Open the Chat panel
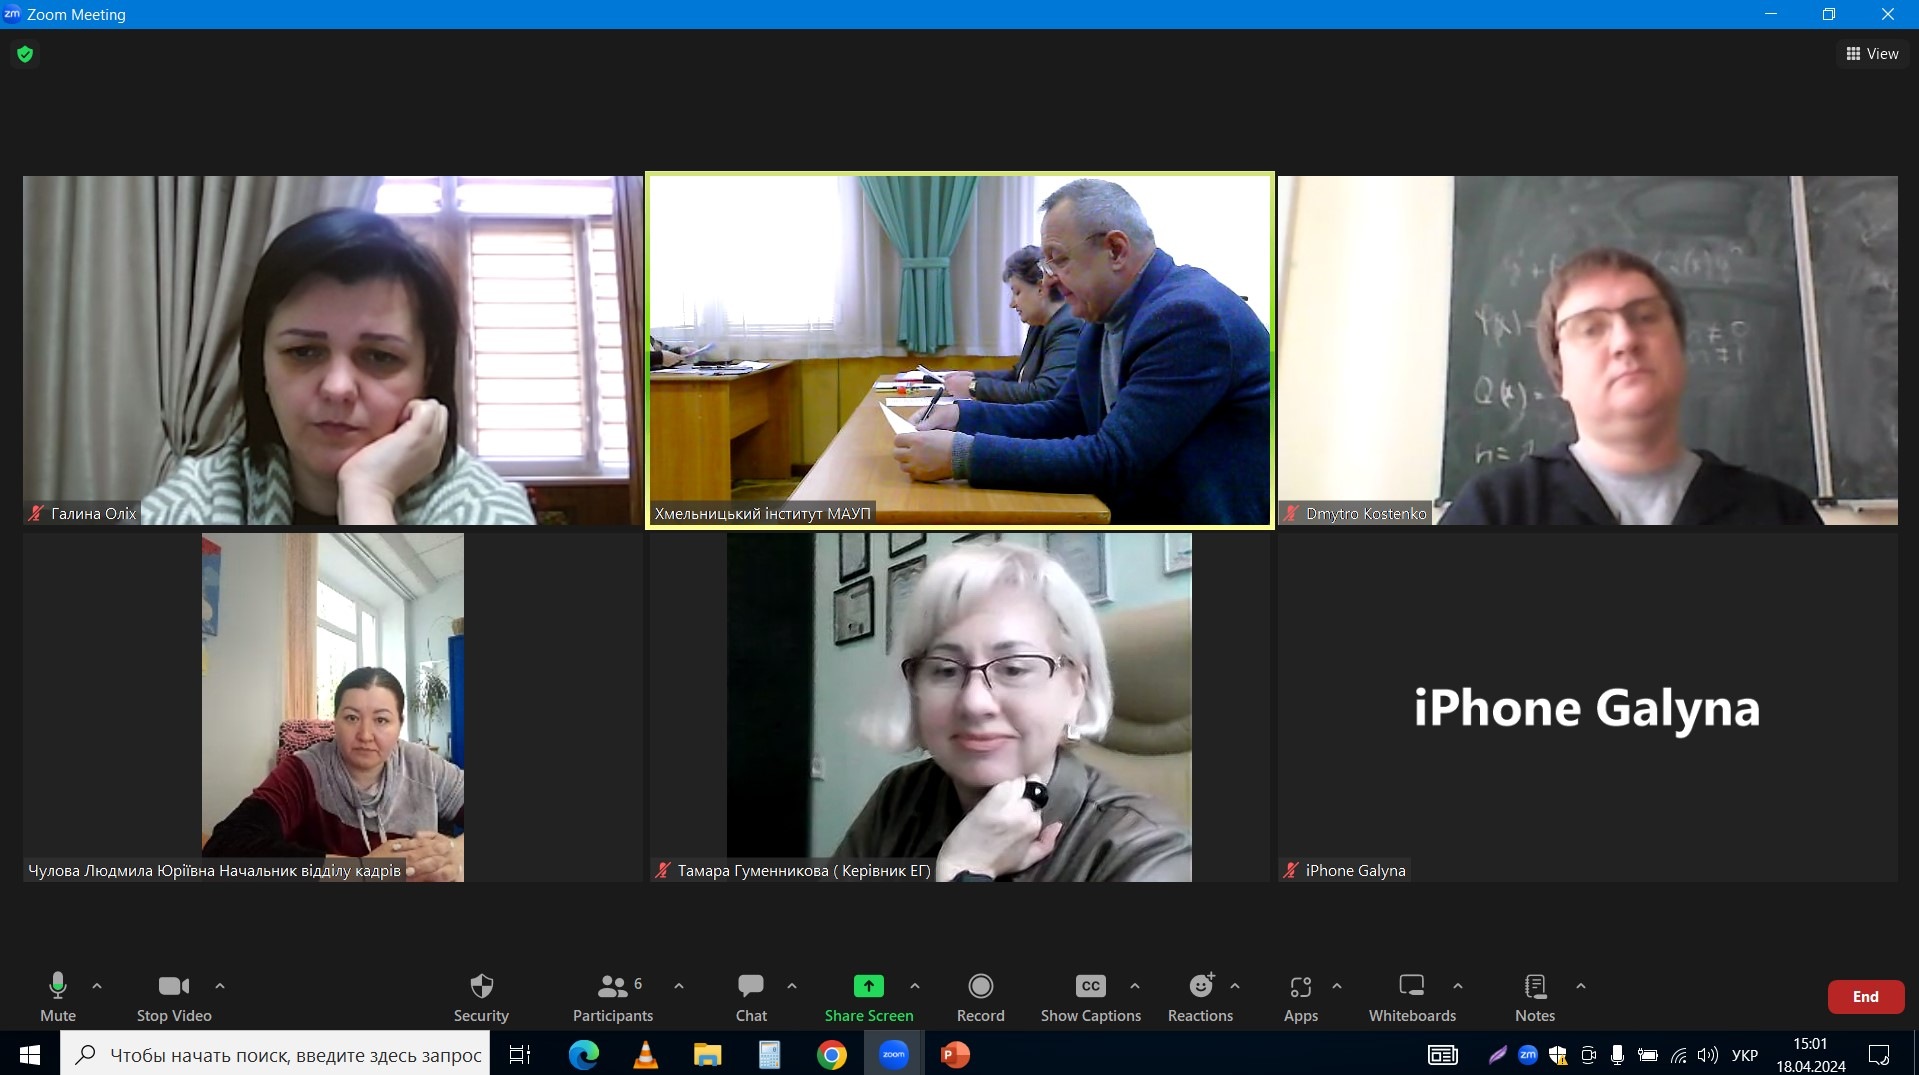The height and width of the screenshot is (1075, 1919). tap(751, 996)
